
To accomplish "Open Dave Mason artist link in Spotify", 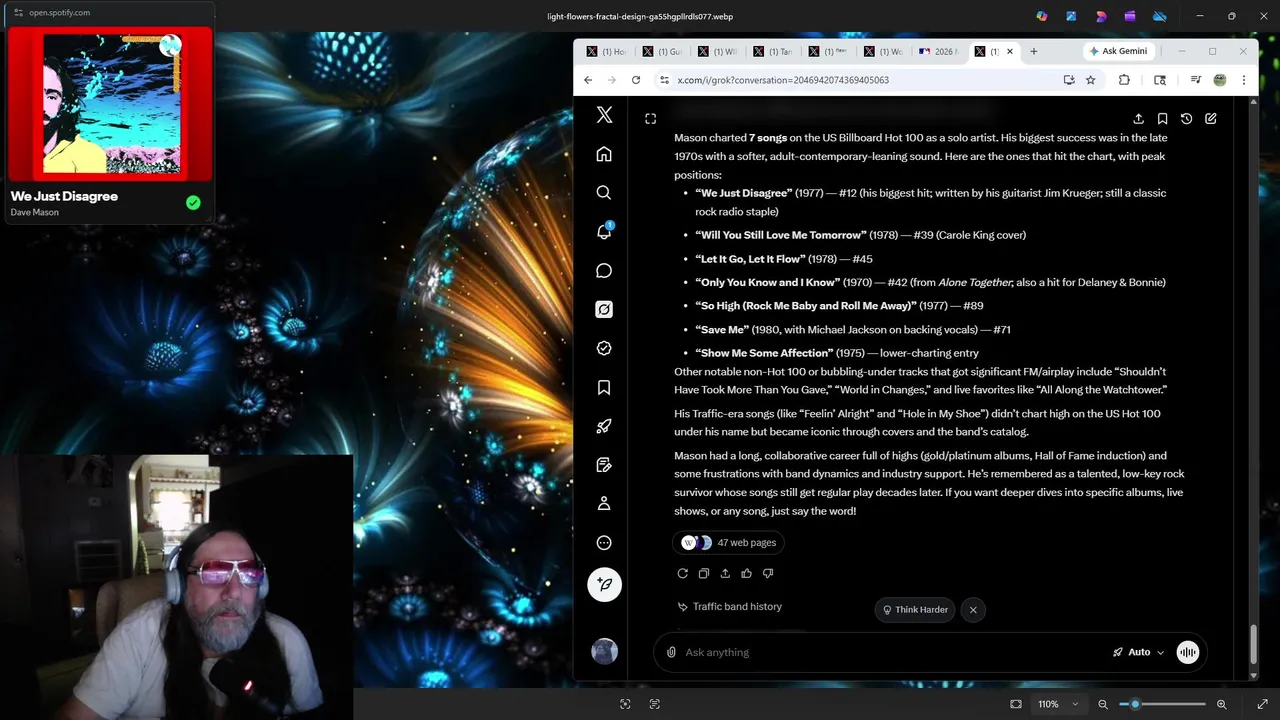I will click(x=34, y=212).
